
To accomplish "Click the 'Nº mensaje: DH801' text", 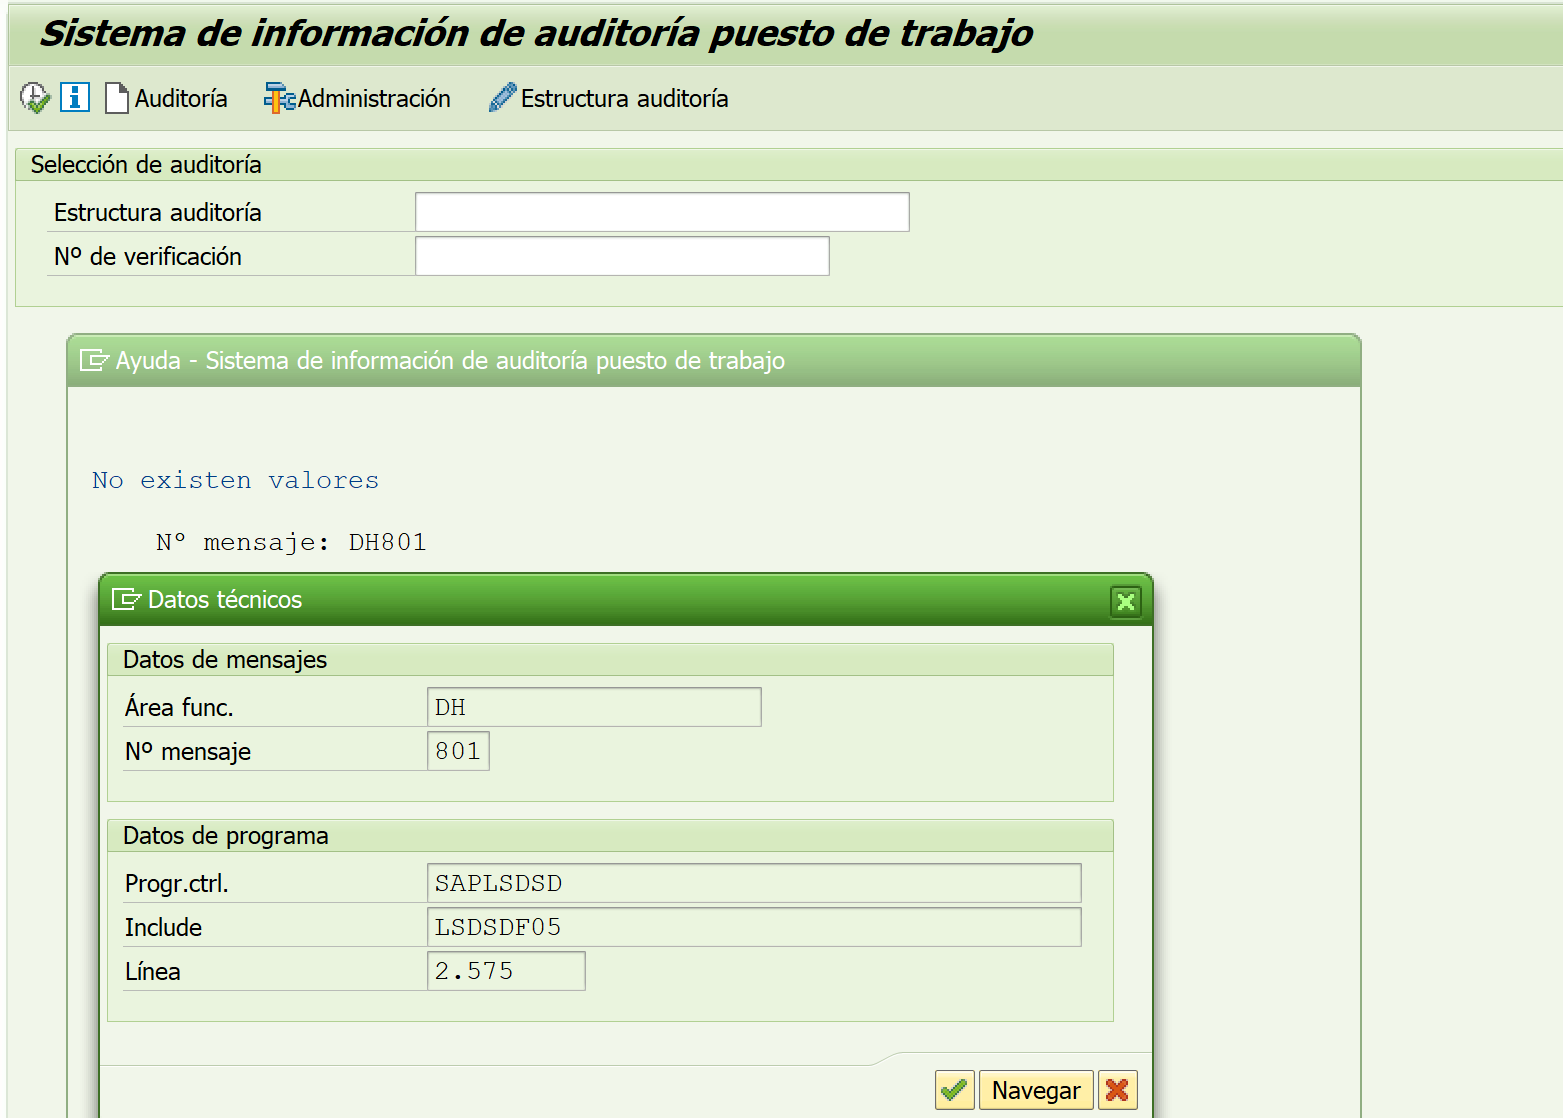I will pos(291,542).
